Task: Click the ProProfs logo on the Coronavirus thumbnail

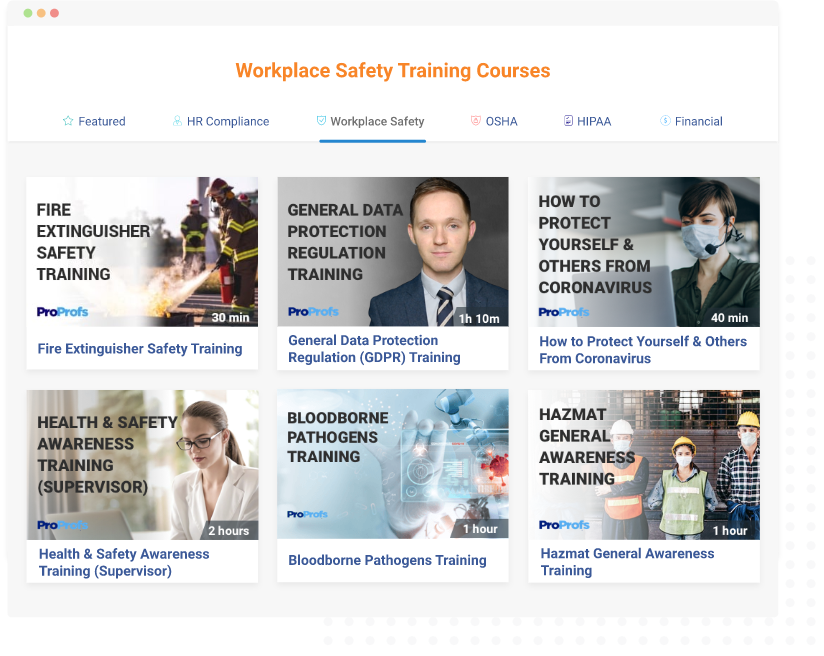Action: coord(563,312)
